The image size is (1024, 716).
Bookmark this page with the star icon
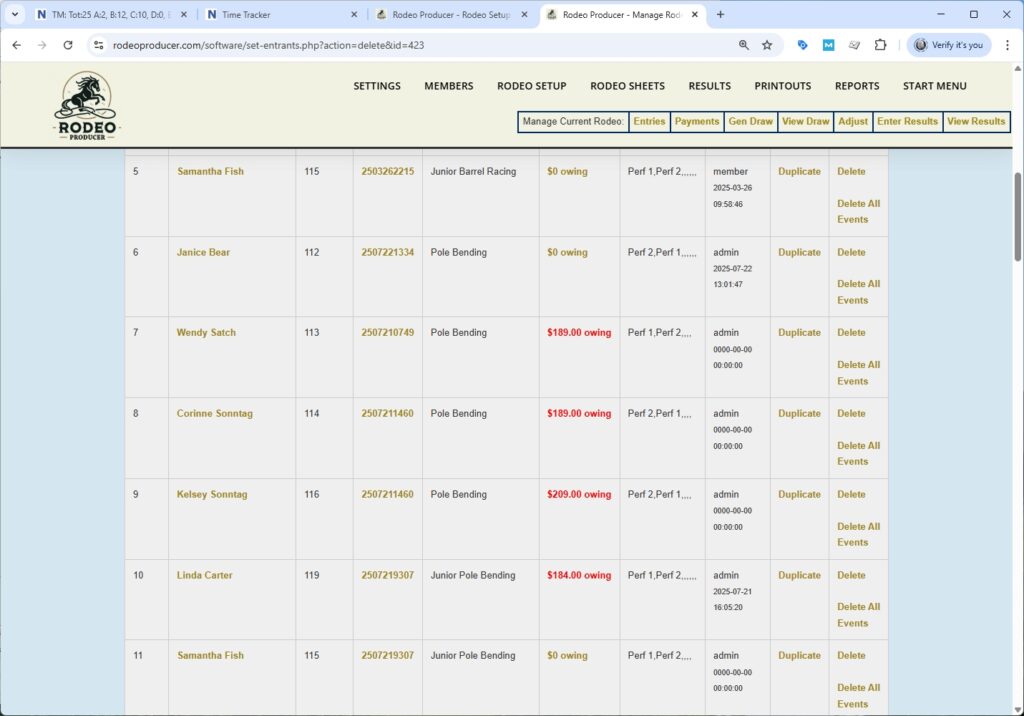[767, 45]
